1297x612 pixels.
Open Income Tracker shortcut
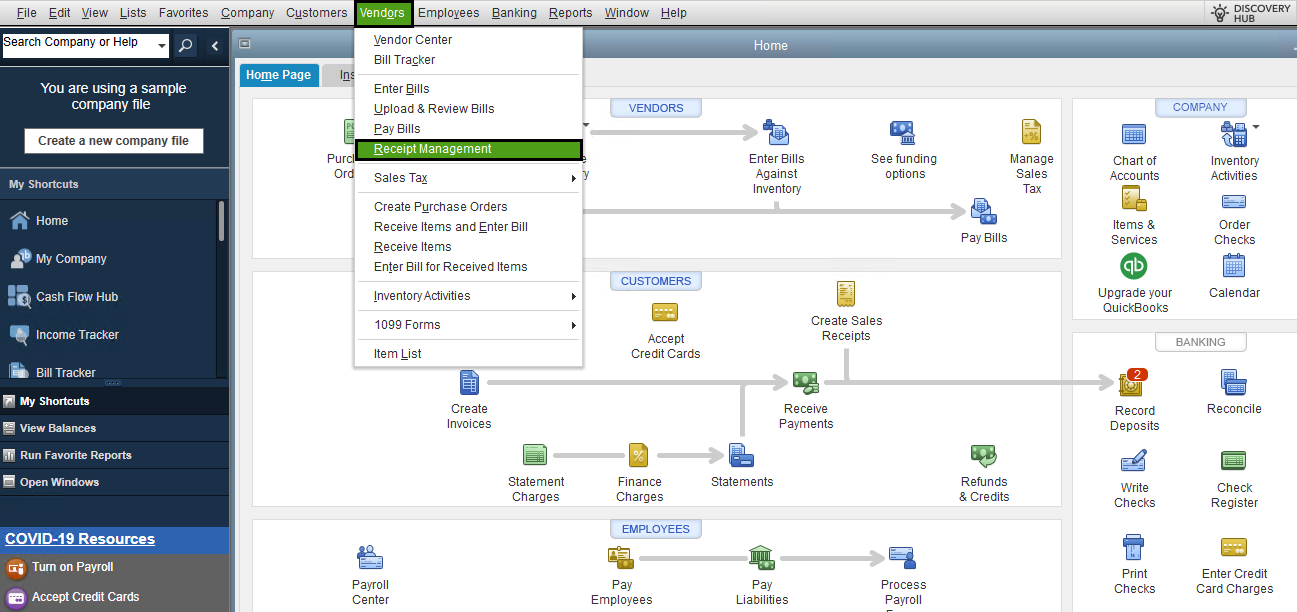click(77, 335)
